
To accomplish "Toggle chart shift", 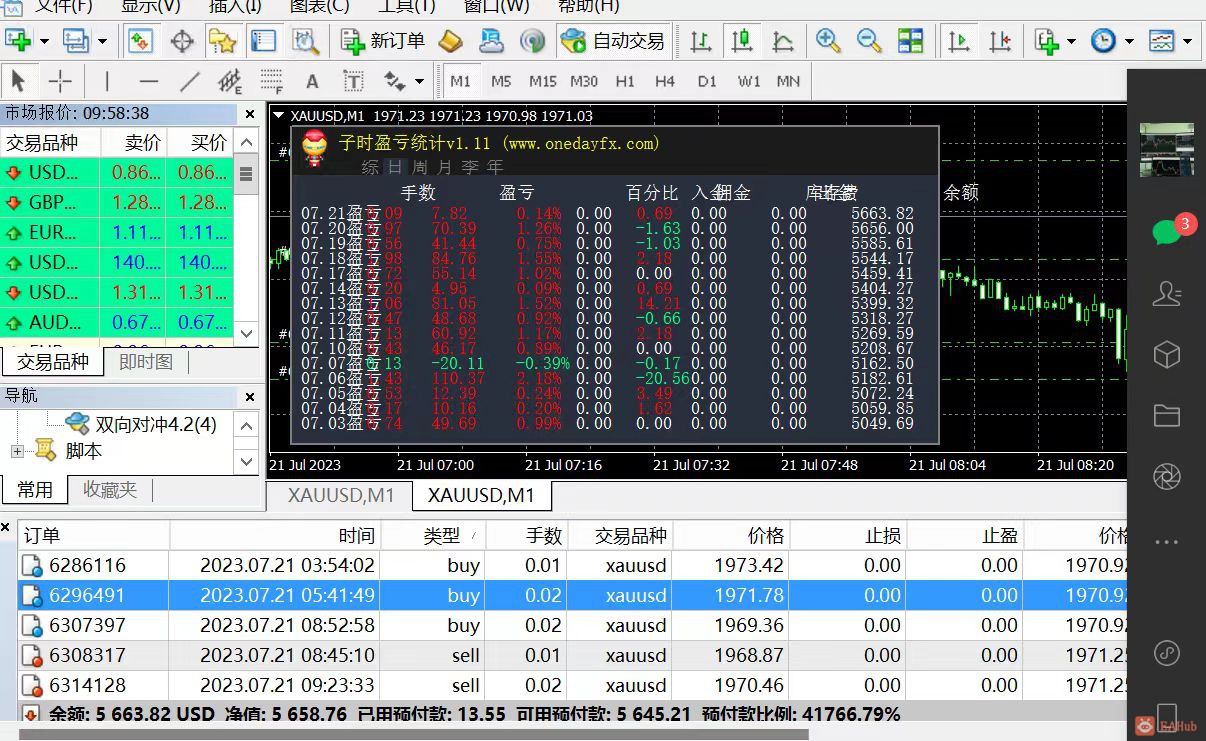I will [1000, 41].
